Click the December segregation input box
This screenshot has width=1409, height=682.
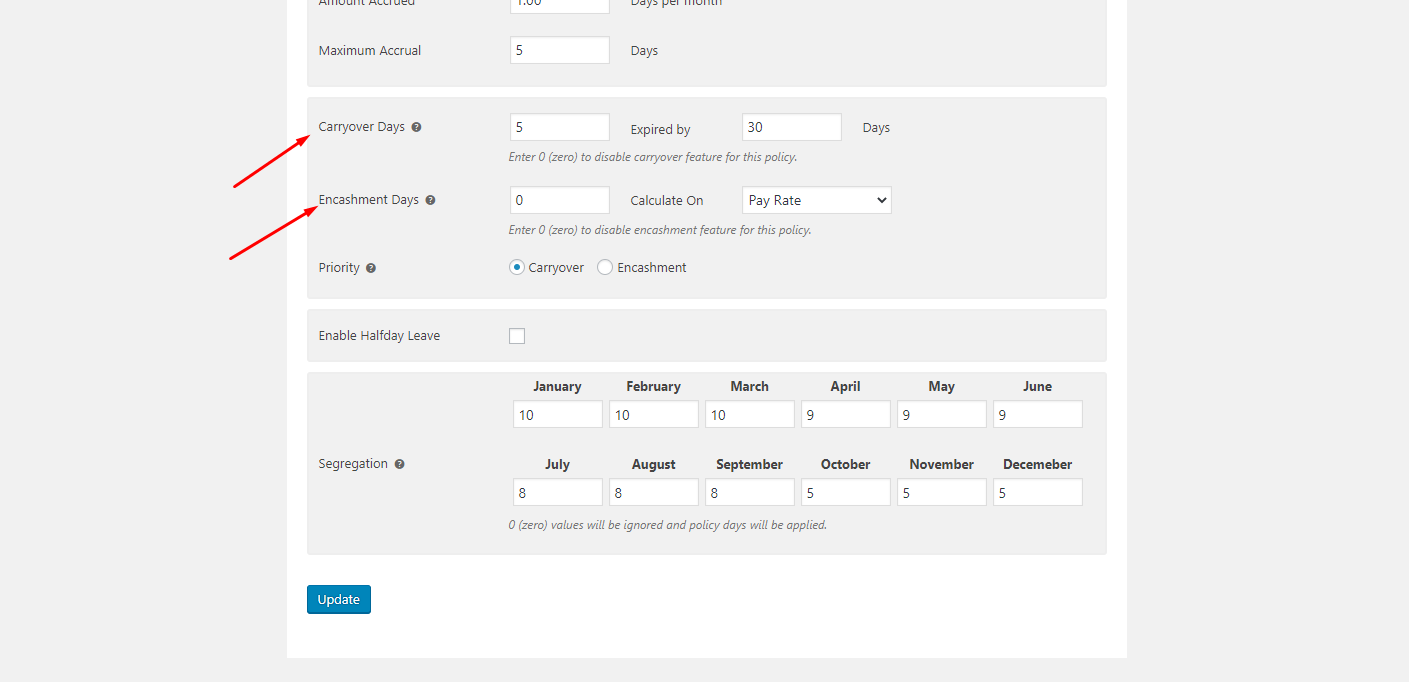click(1037, 491)
